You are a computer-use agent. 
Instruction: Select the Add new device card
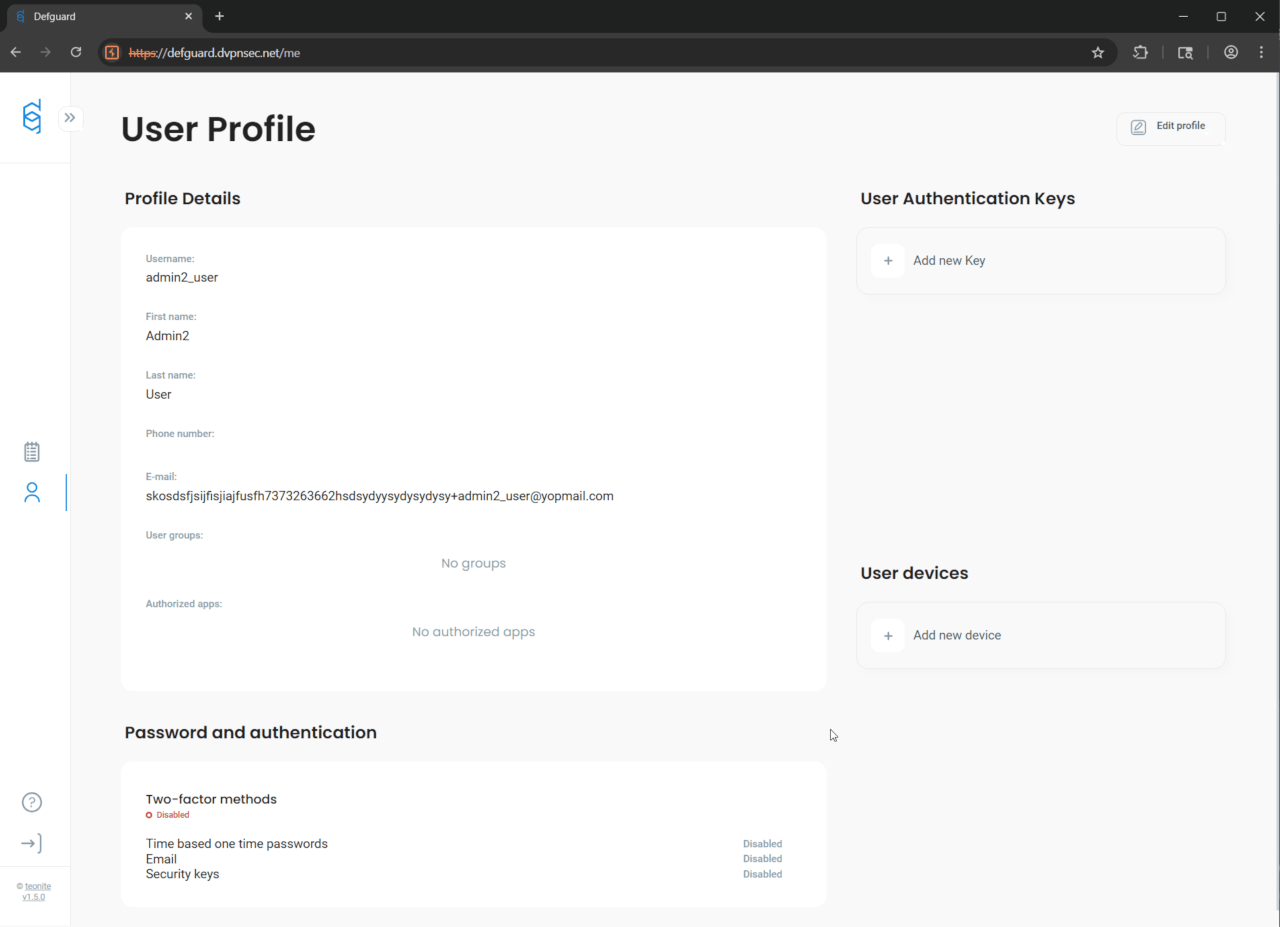click(1040, 635)
